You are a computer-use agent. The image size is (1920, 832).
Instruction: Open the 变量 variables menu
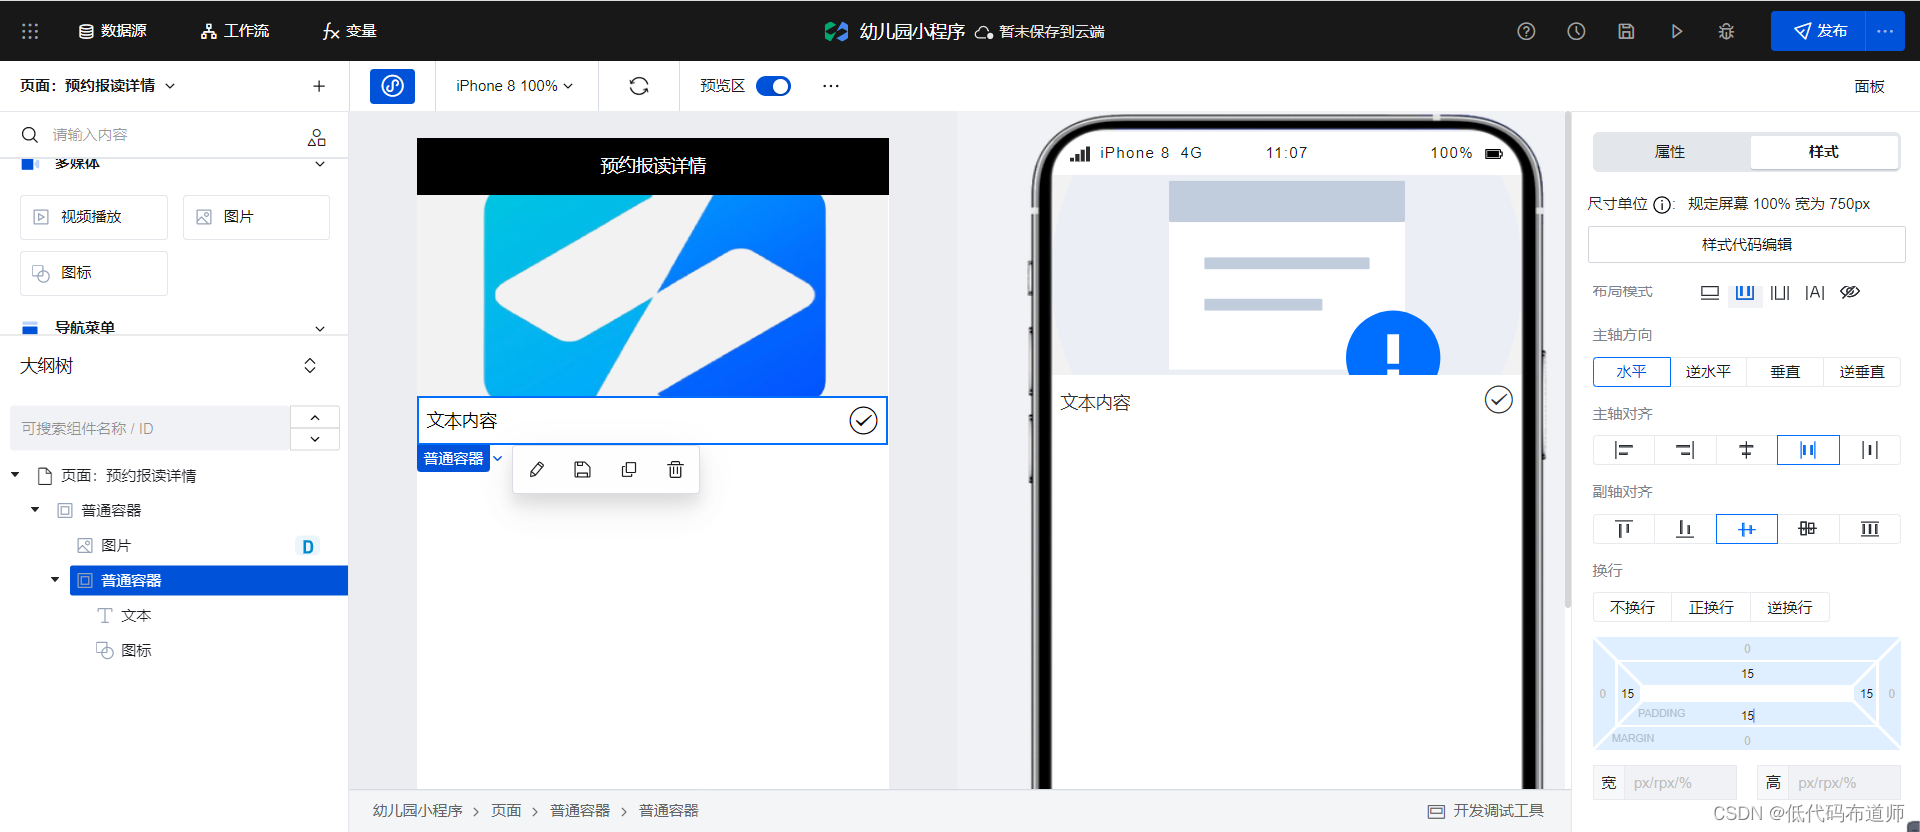(x=349, y=31)
